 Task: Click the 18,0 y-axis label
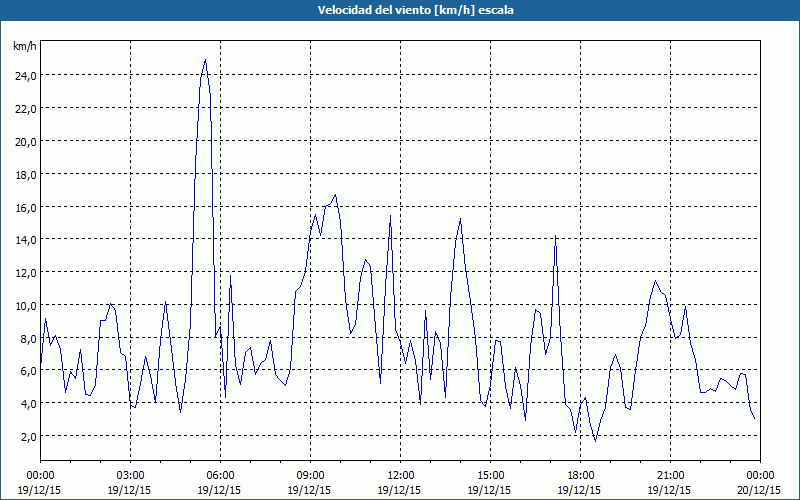pos(26,174)
